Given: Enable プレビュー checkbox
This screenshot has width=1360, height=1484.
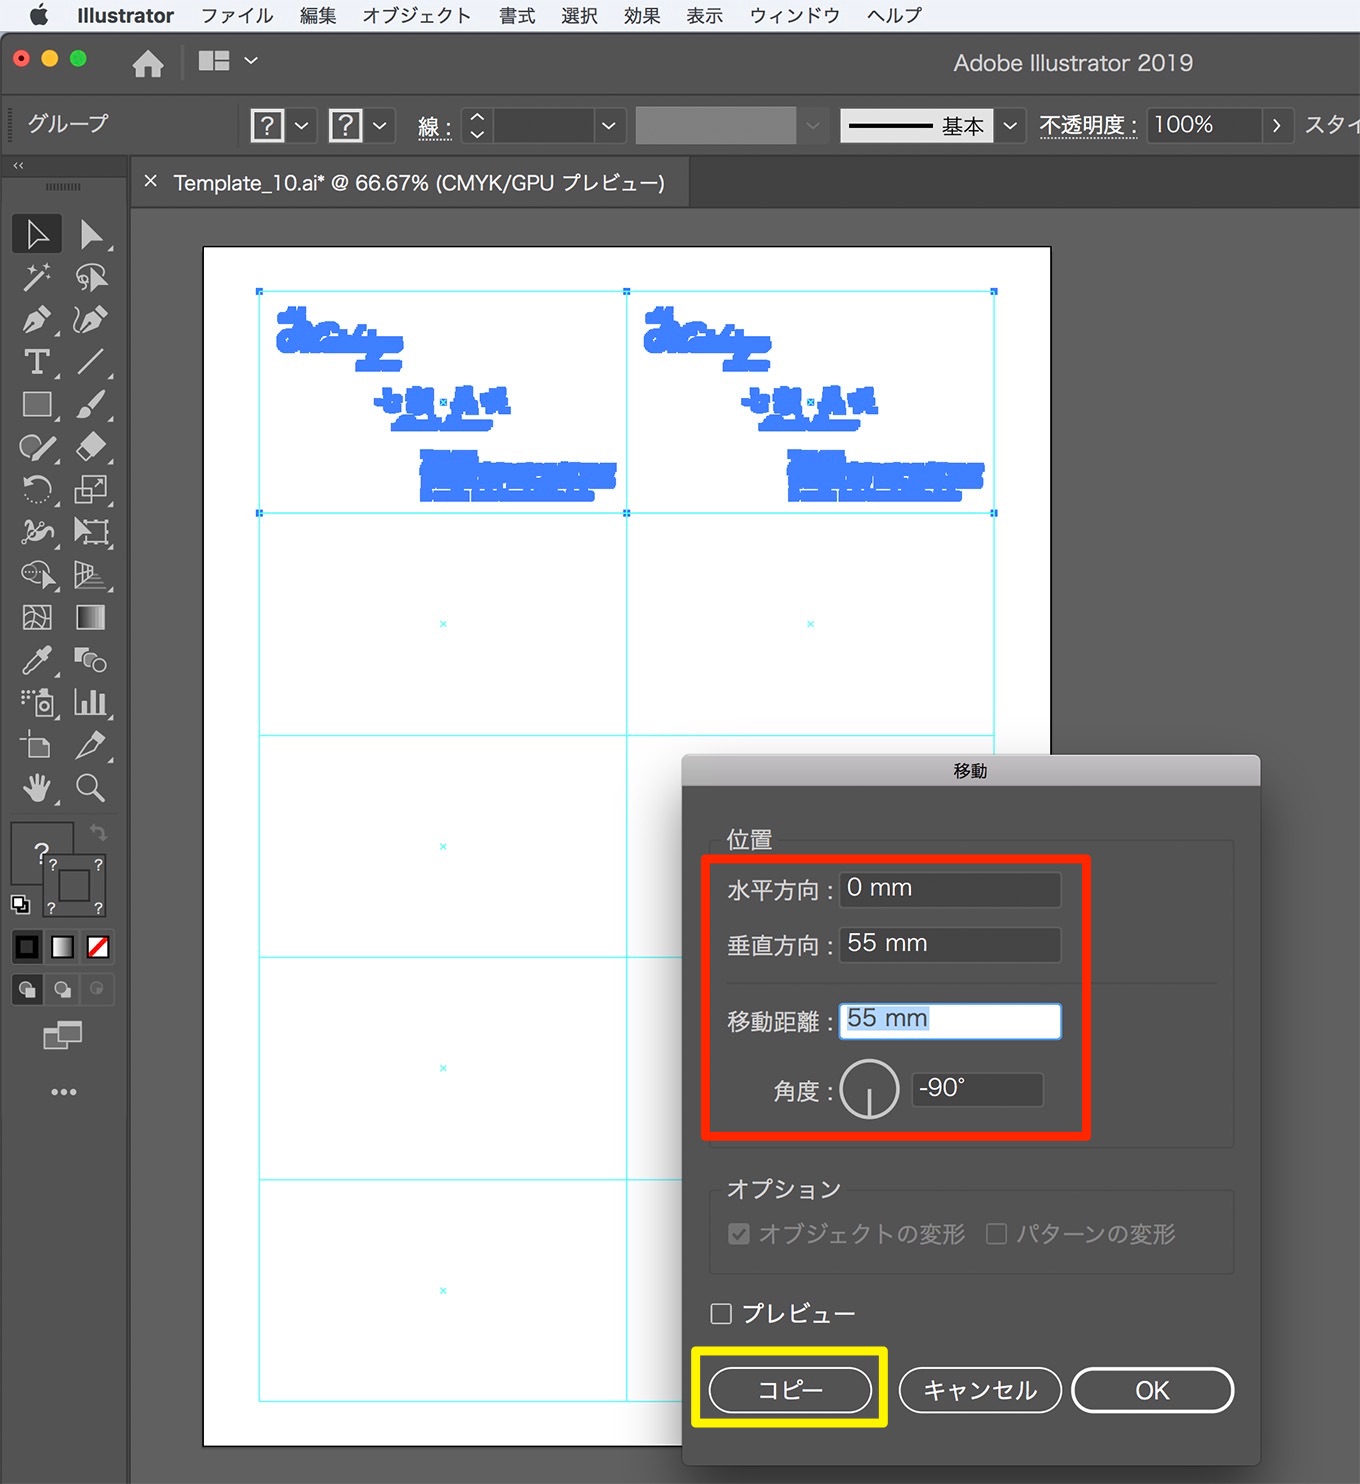Looking at the screenshot, I should pos(721,1313).
